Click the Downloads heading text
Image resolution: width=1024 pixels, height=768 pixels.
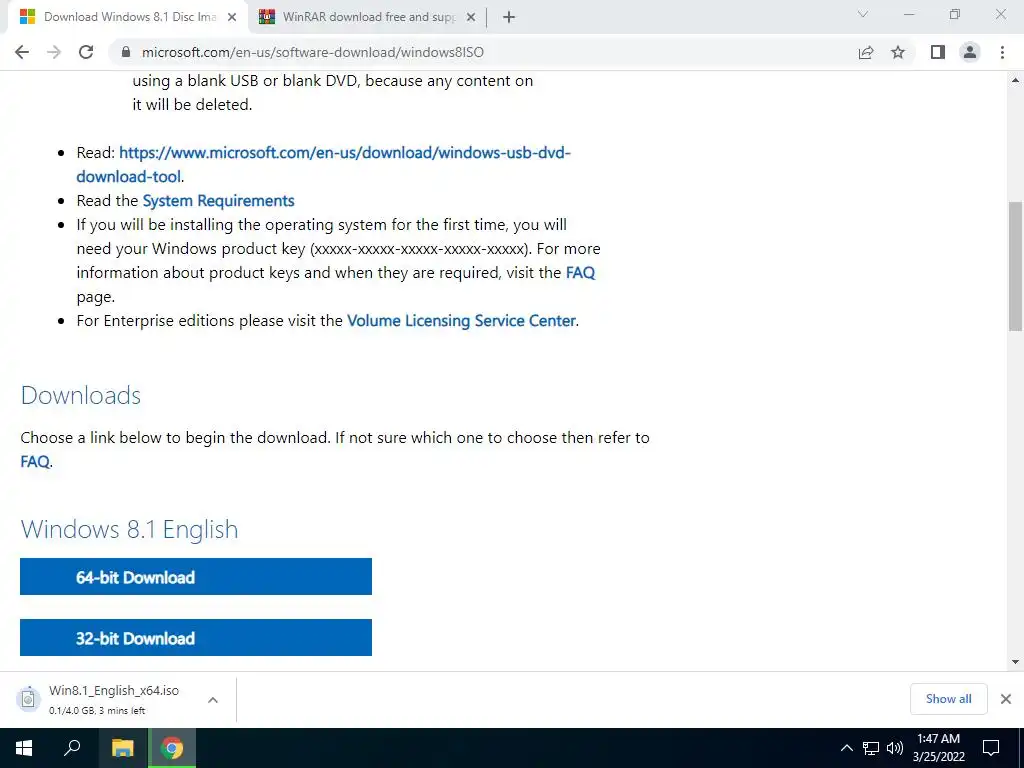click(80, 396)
